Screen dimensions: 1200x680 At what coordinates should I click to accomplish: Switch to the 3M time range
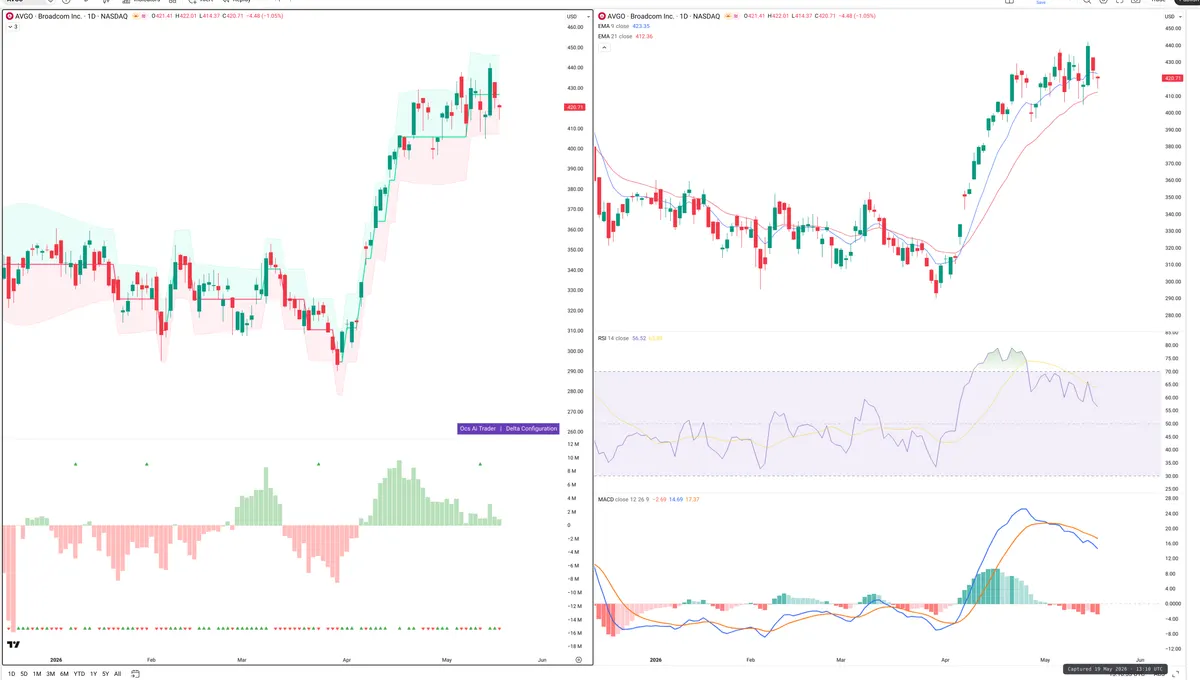[x=50, y=674]
